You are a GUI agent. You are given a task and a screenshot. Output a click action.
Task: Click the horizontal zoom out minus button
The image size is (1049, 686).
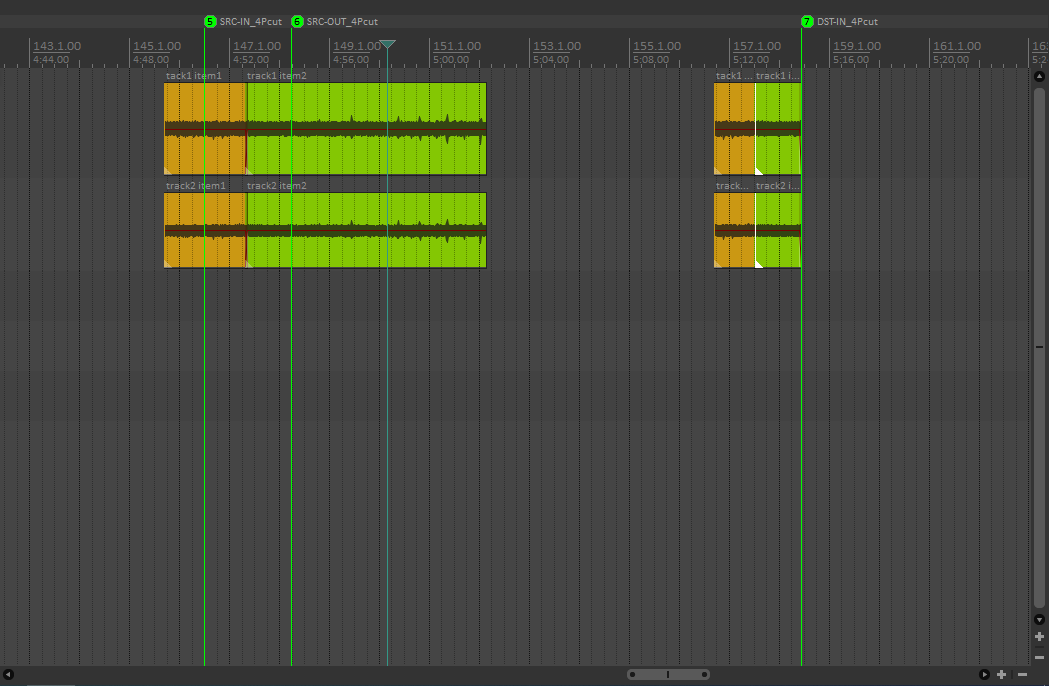pos(1022,675)
